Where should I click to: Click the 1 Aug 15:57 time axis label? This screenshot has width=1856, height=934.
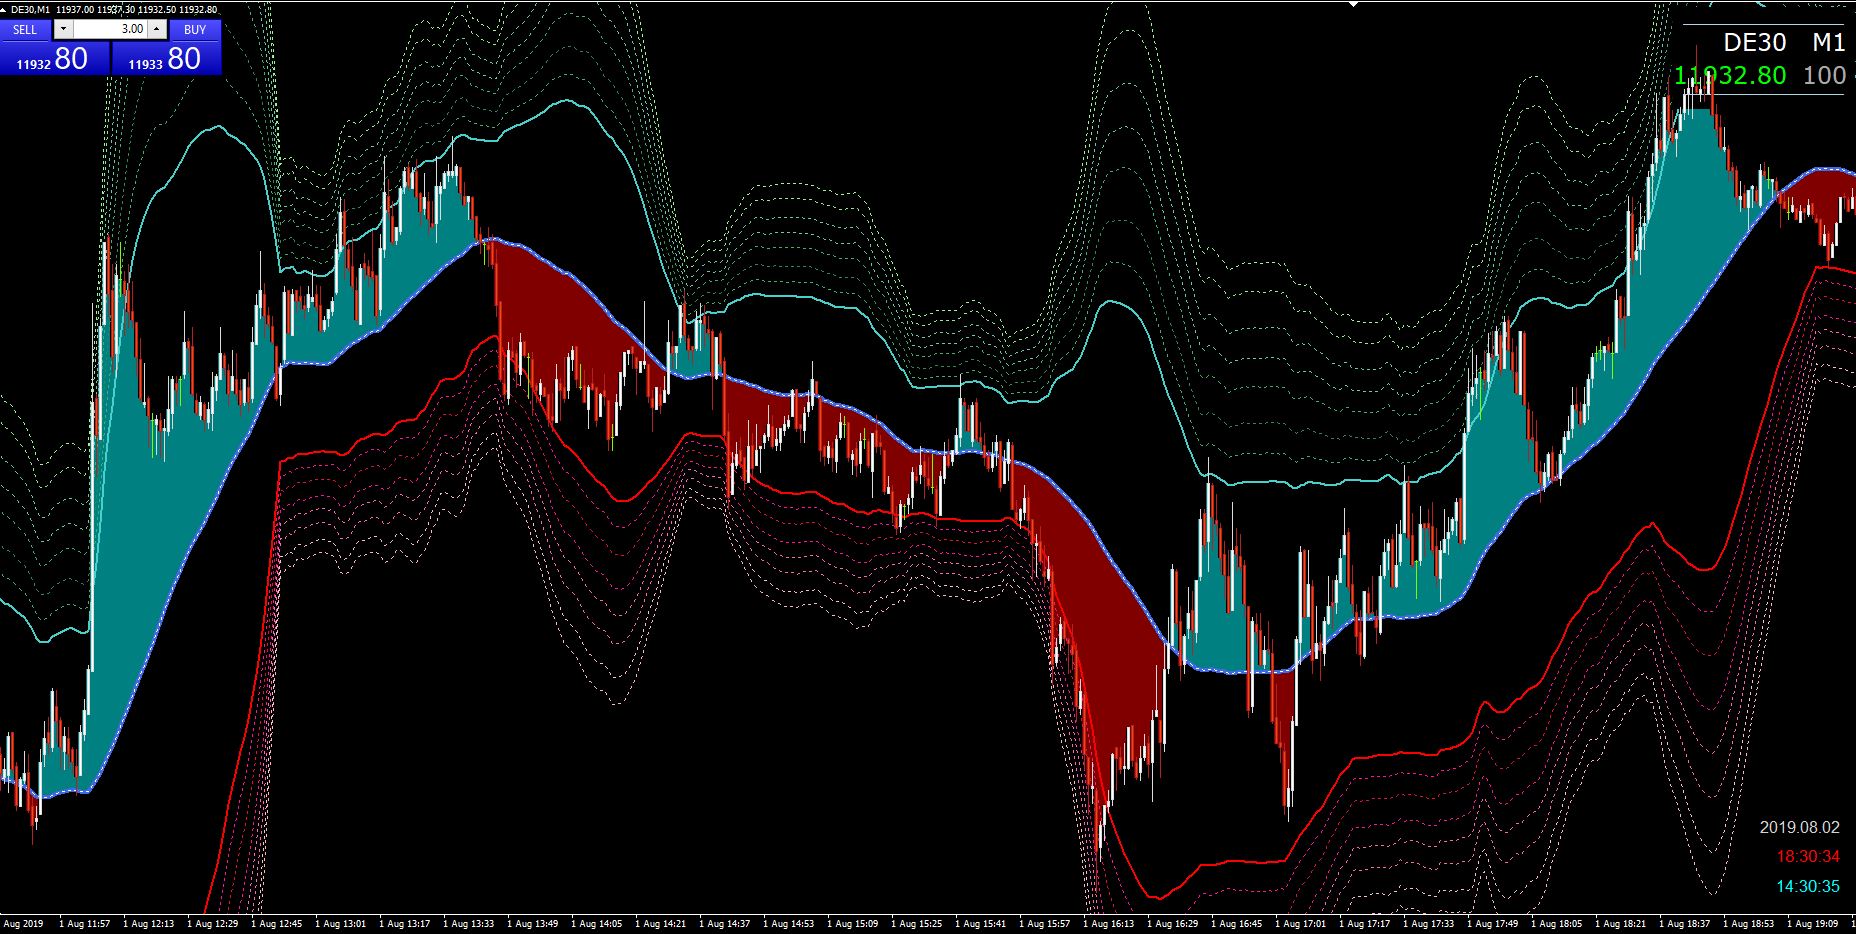tap(1044, 924)
